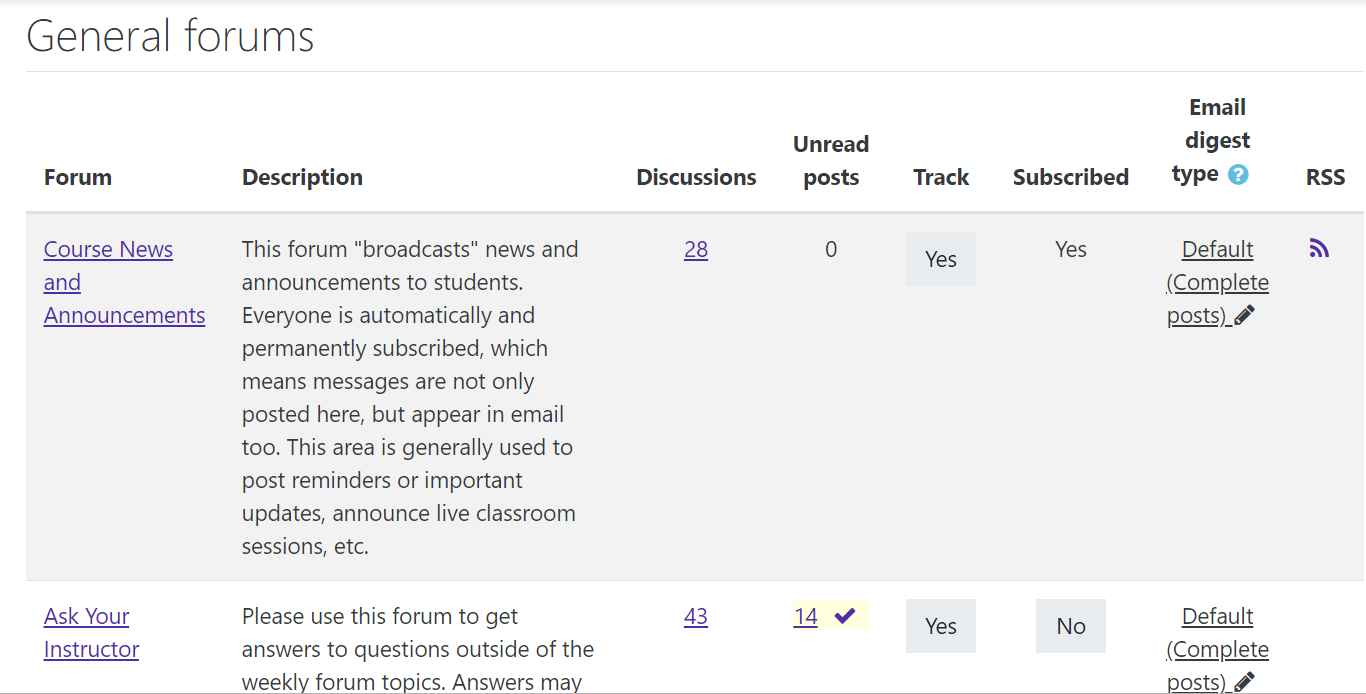The image size is (1366, 694).
Task: Open the RSS feed for Course News
Action: (1319, 248)
